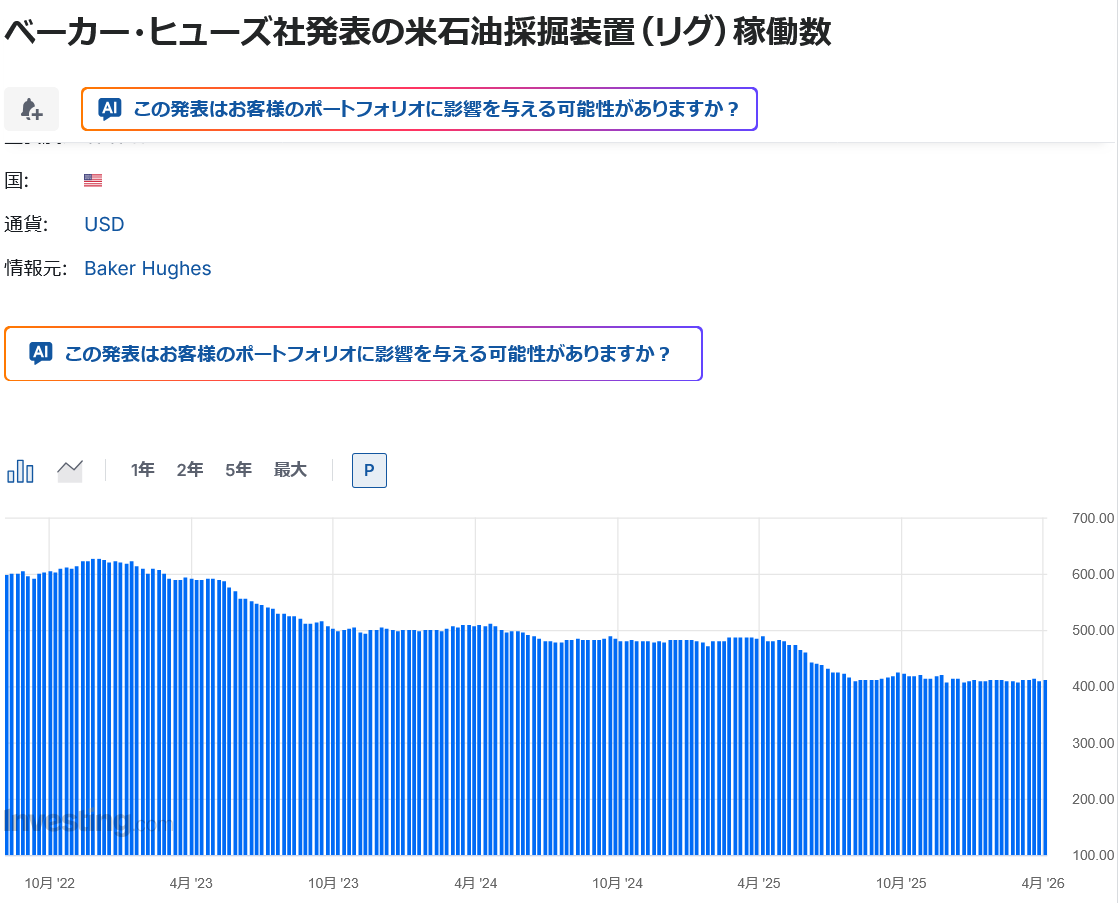Click the last chart bar at 4月 '26
Screen dimensions: 1120x903
point(1044,767)
